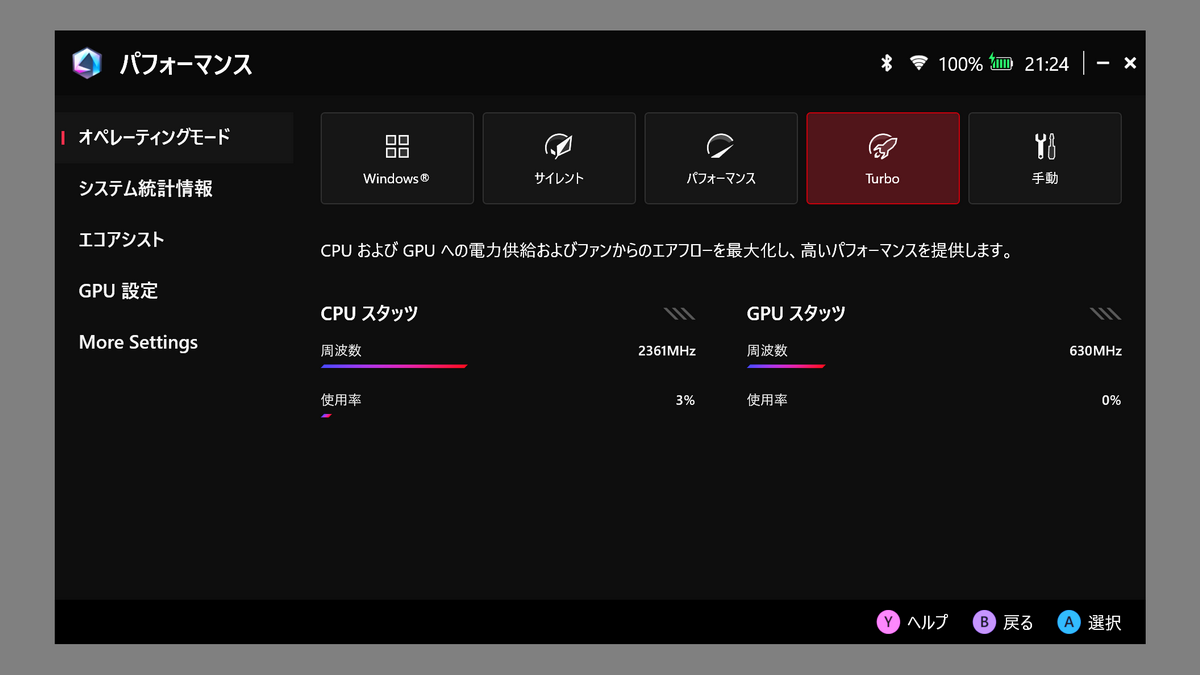Switch to パフォーマンス operating mode
Image resolution: width=1200 pixels, height=675 pixels.
pos(720,158)
